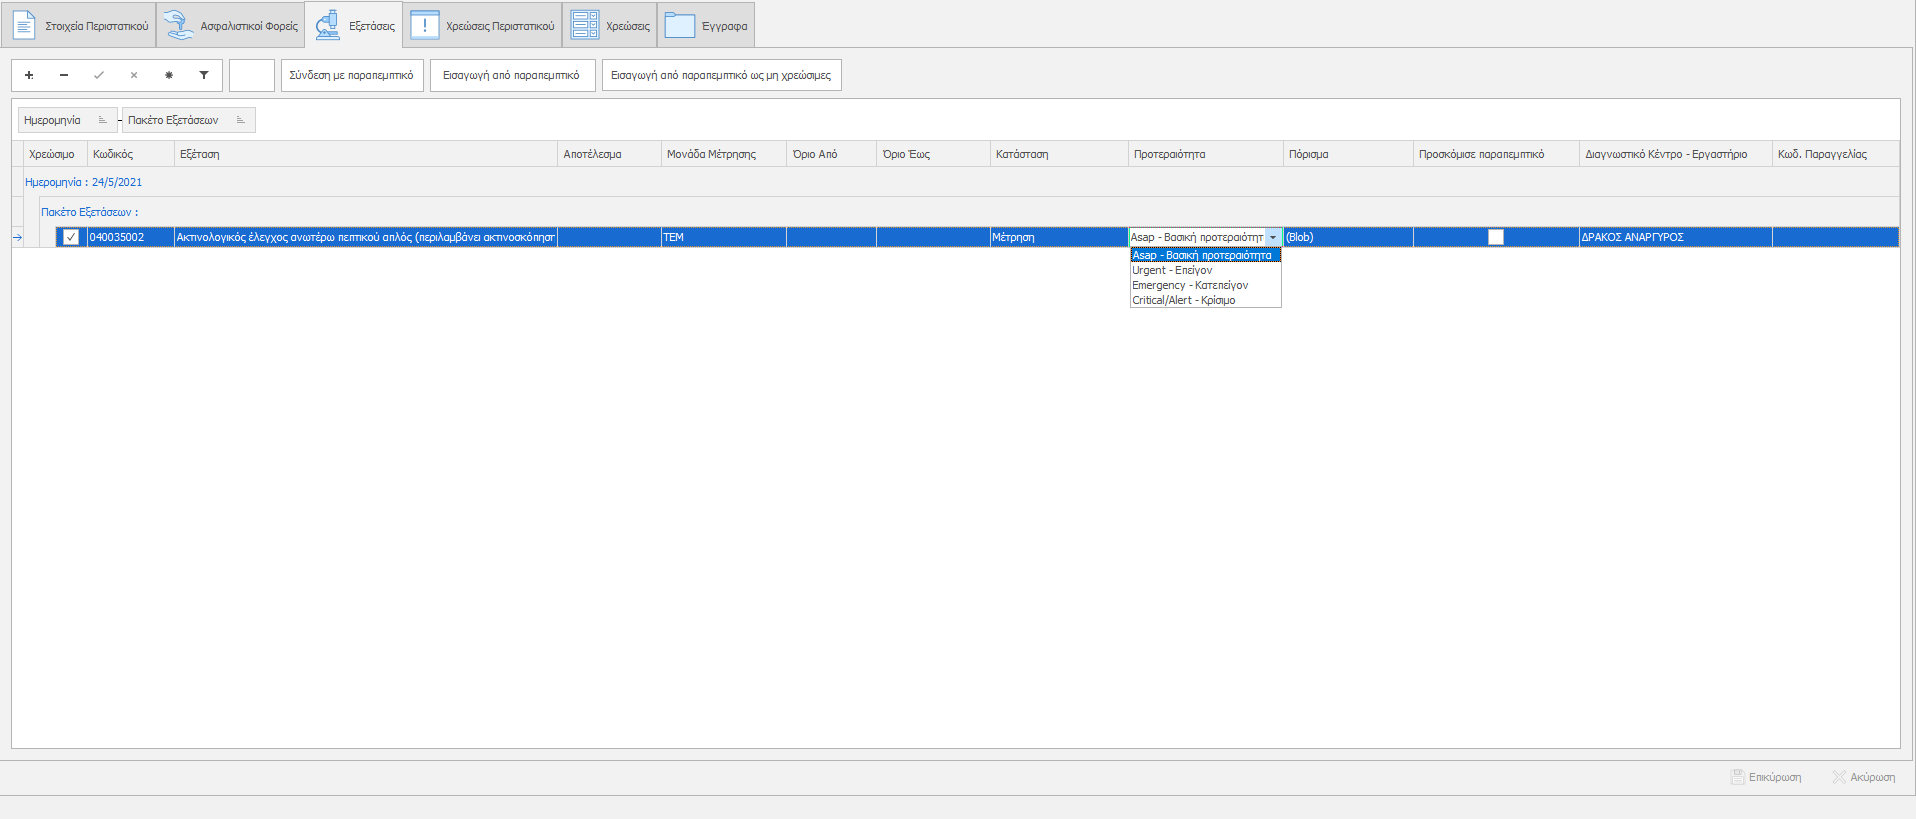Click the empty box beside the toolbar

point(252,75)
